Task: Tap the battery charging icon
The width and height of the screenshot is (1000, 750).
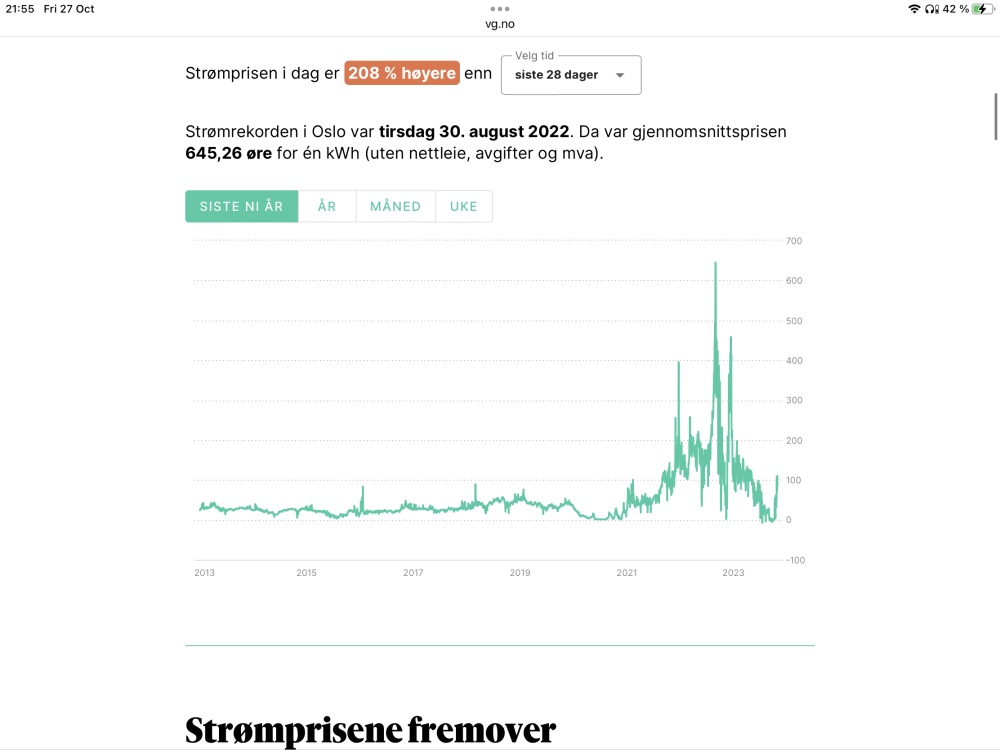Action: pyautogui.click(x=983, y=9)
